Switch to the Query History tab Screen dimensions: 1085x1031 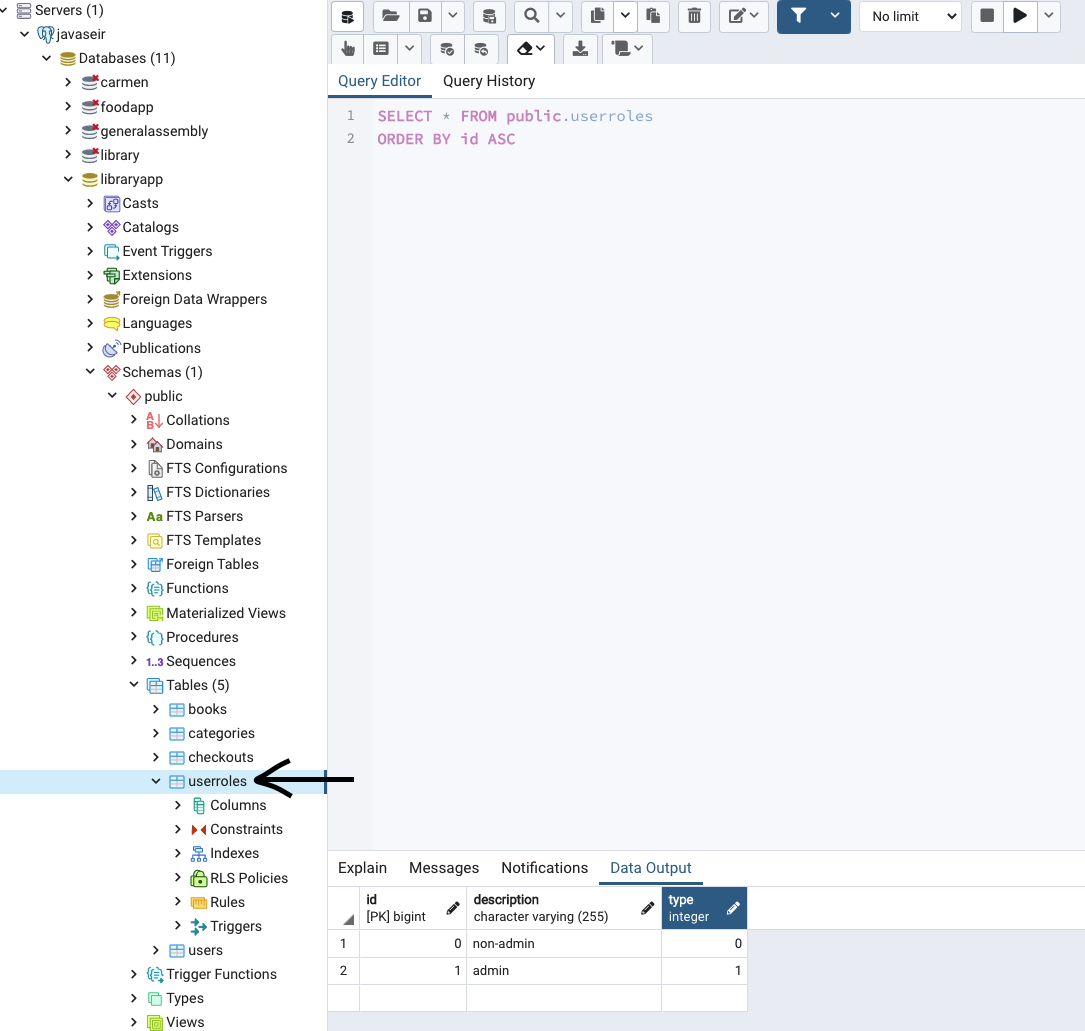point(489,81)
